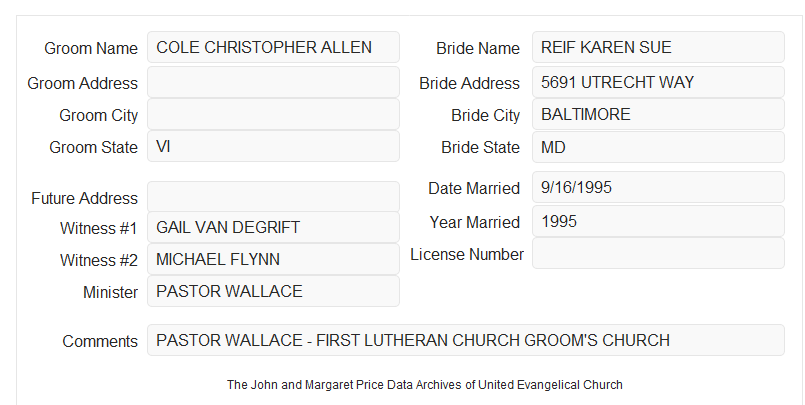Select the empty Groom Address field

[273, 82]
